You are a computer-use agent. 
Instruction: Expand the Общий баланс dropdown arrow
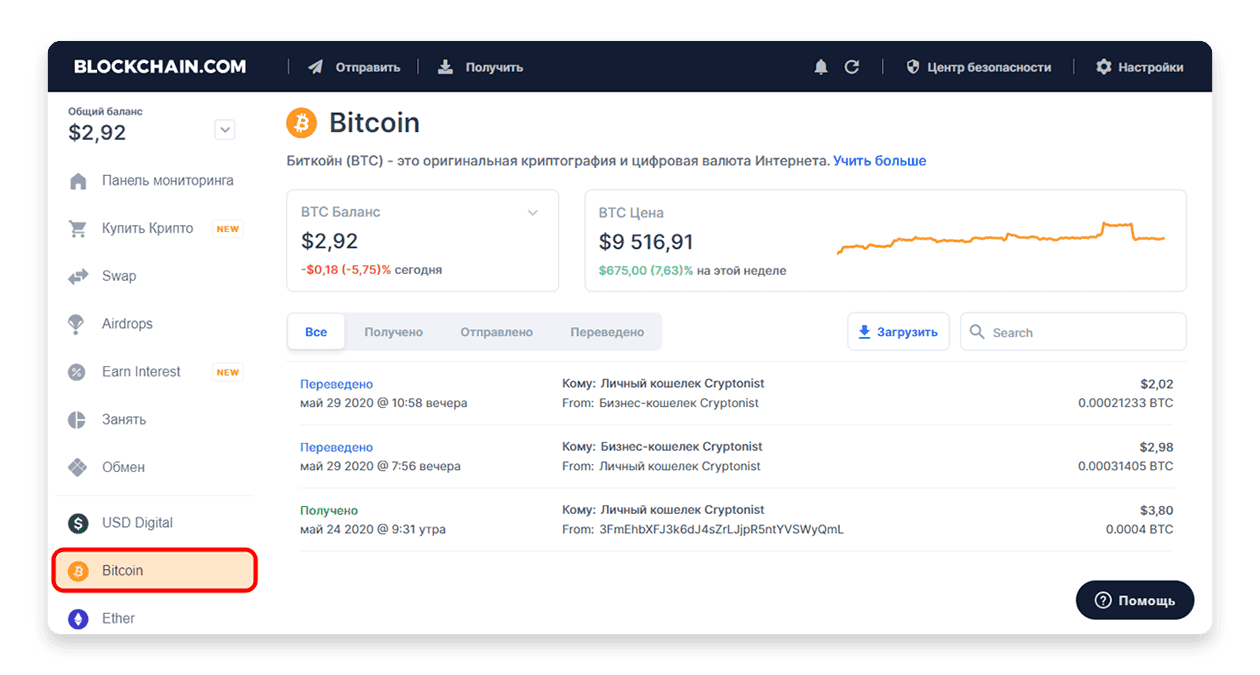point(225,130)
